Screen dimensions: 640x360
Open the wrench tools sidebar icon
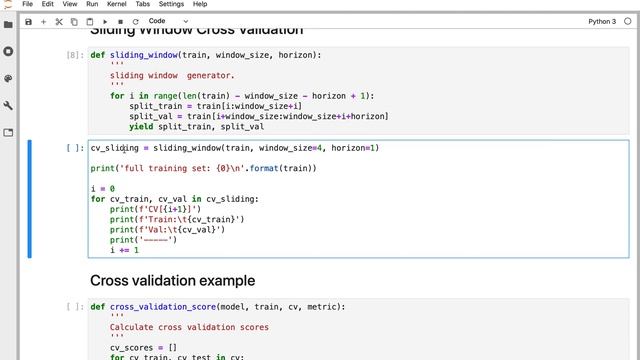(x=8, y=106)
